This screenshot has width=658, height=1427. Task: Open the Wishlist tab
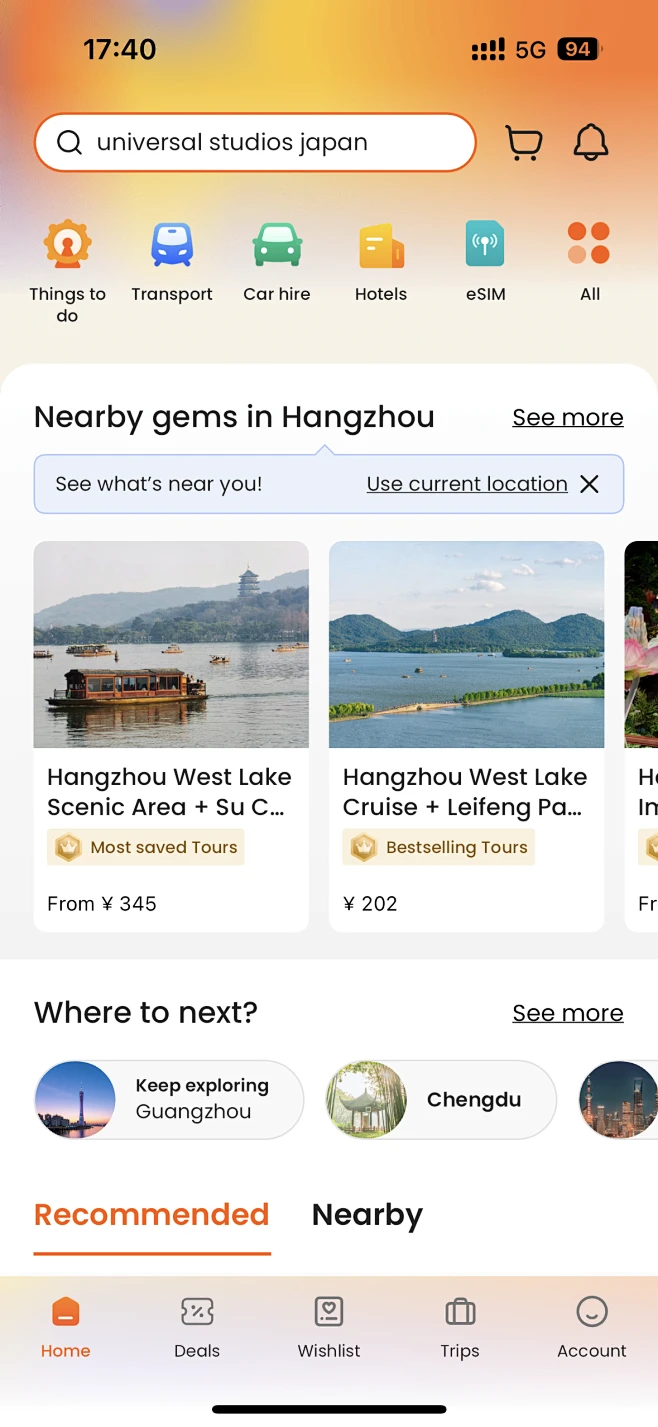click(x=329, y=1327)
